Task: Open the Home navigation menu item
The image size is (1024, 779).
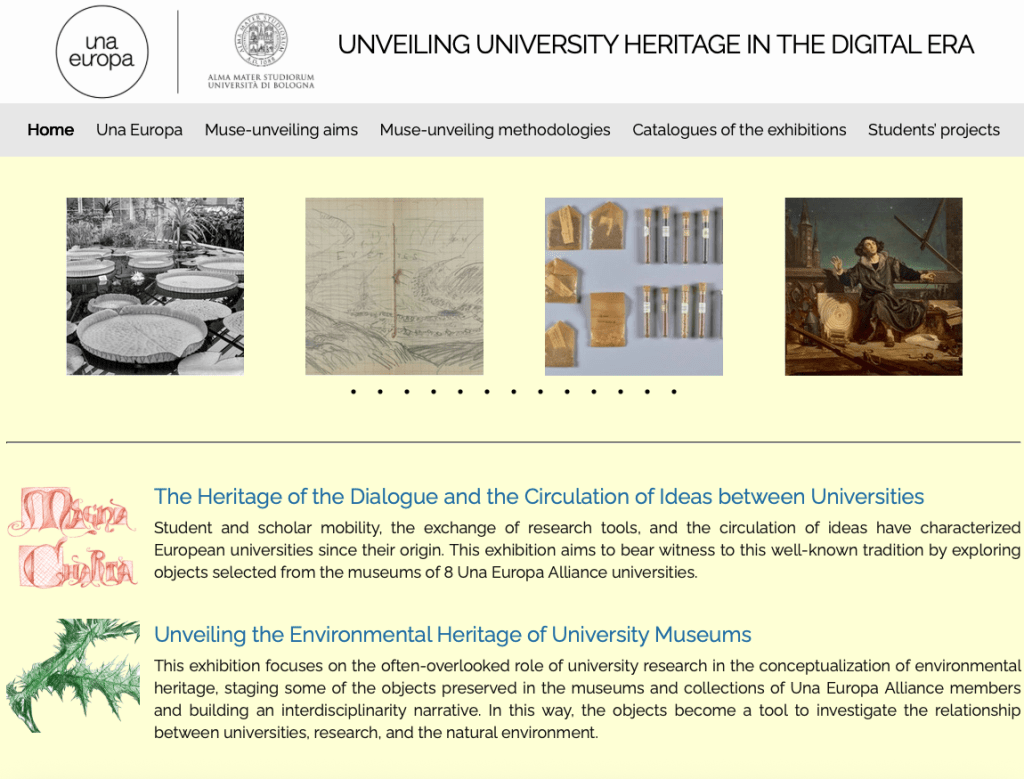Action: [x=50, y=130]
